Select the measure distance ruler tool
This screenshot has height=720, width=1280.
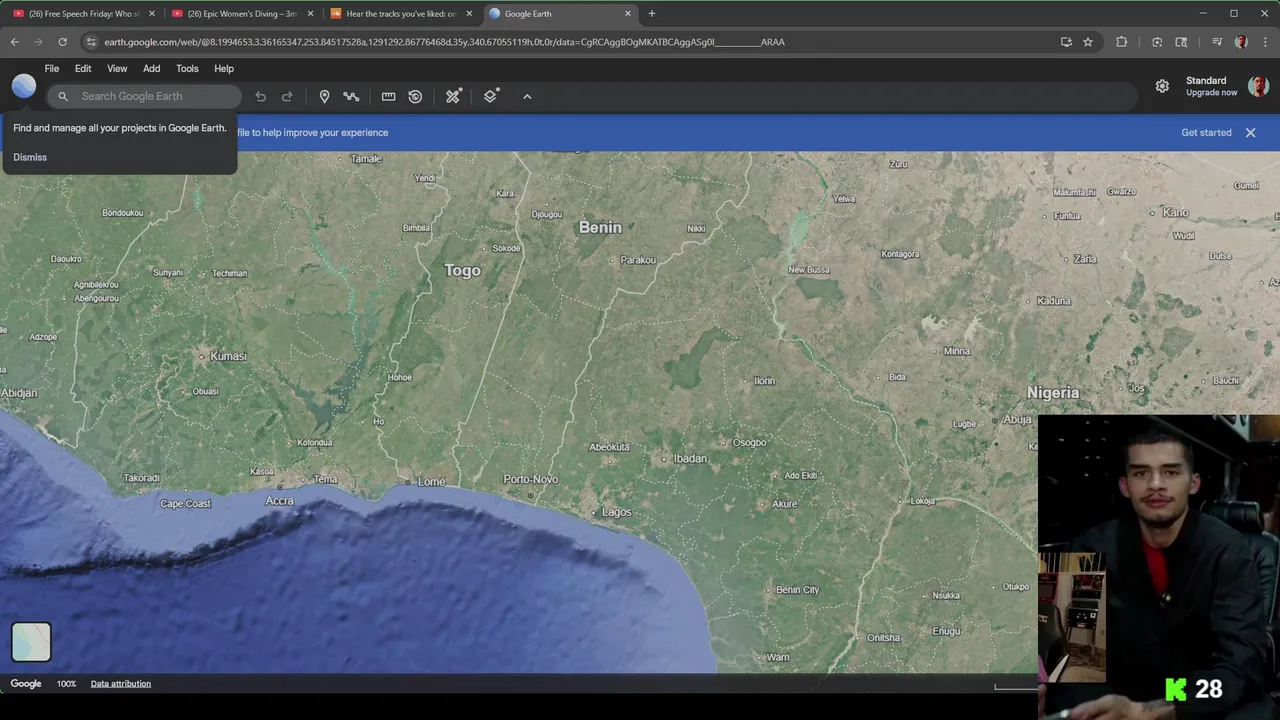[388, 96]
